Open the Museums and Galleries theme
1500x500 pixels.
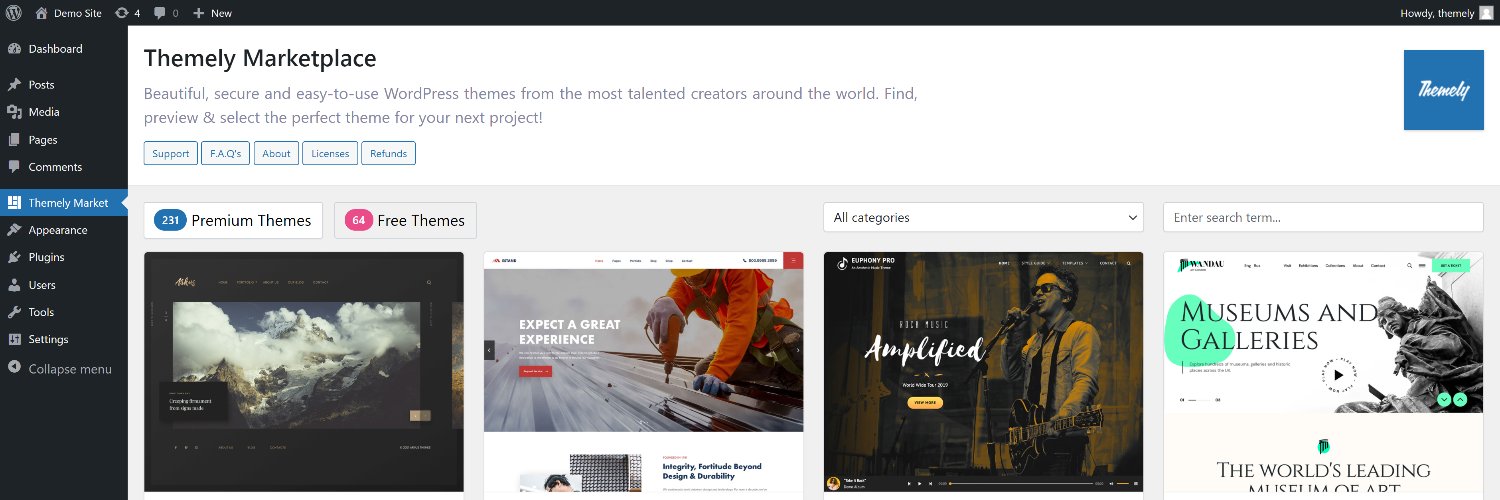pyautogui.click(x=1323, y=375)
